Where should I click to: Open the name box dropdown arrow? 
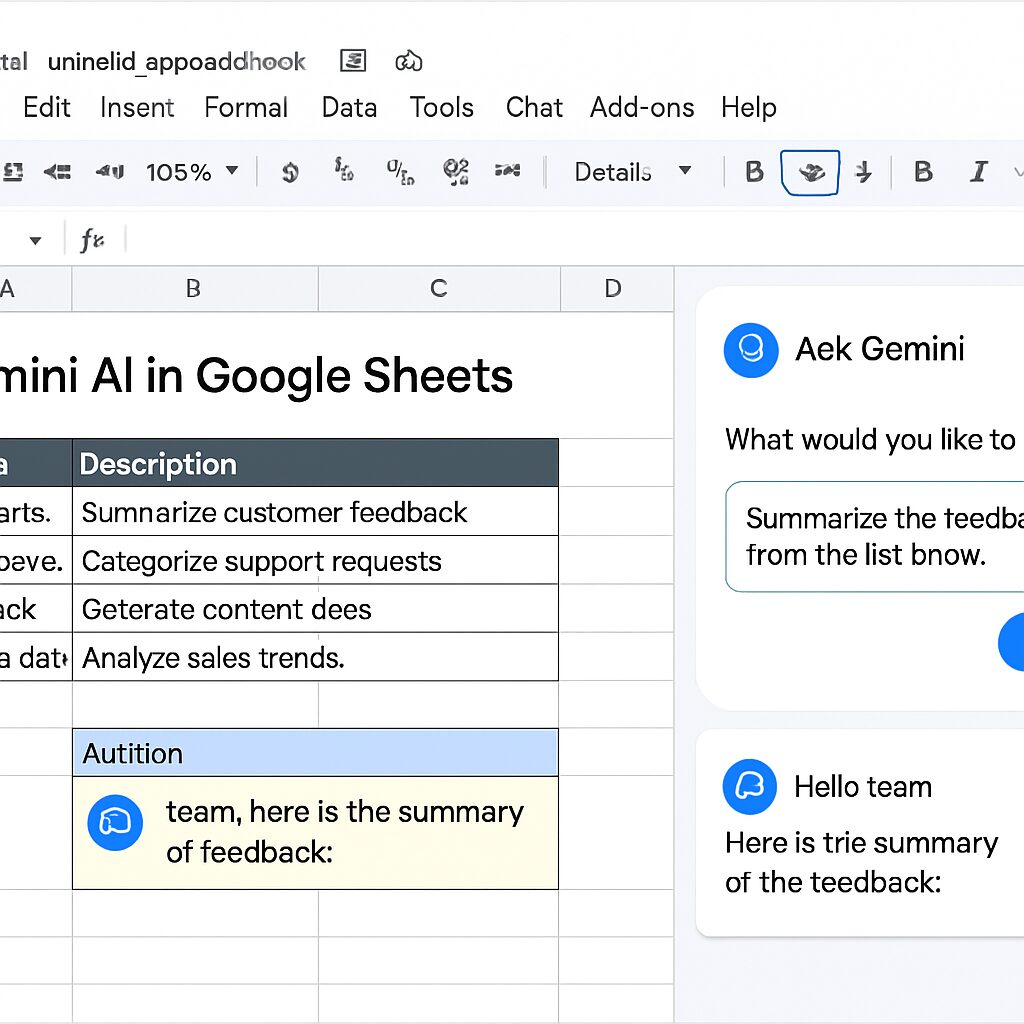coord(35,240)
